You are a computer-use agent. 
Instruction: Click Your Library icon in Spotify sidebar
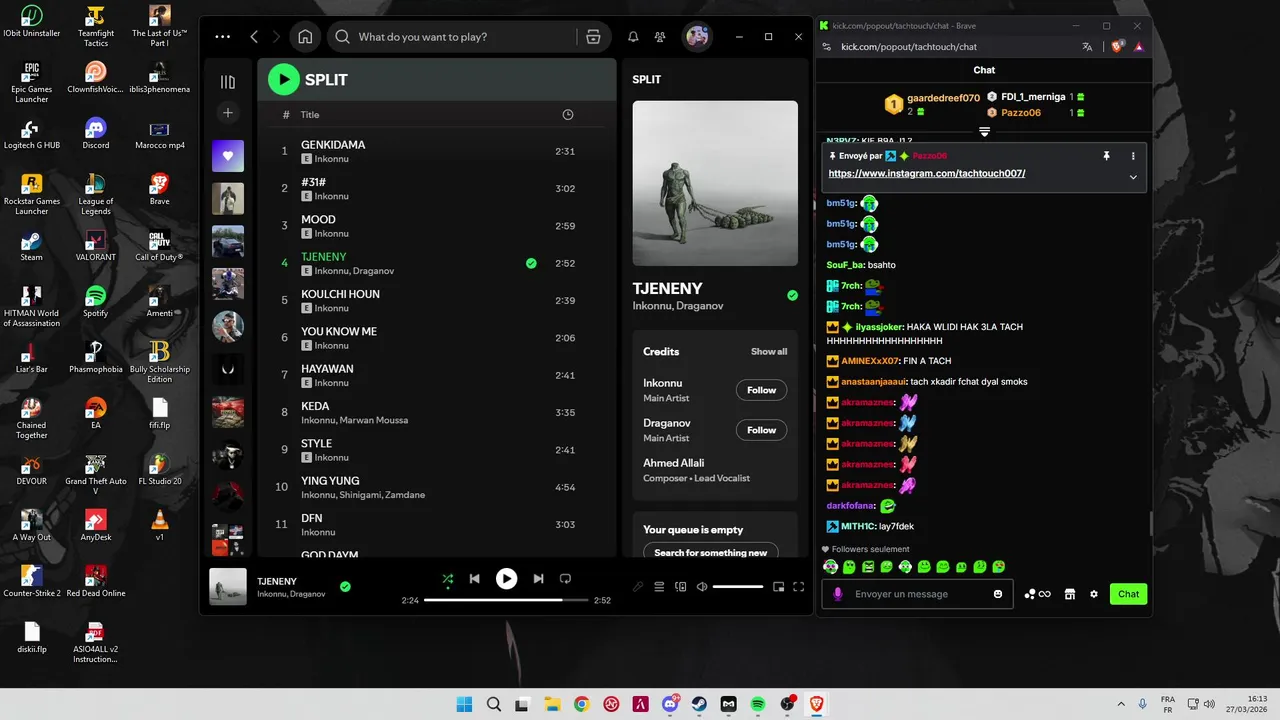[228, 82]
